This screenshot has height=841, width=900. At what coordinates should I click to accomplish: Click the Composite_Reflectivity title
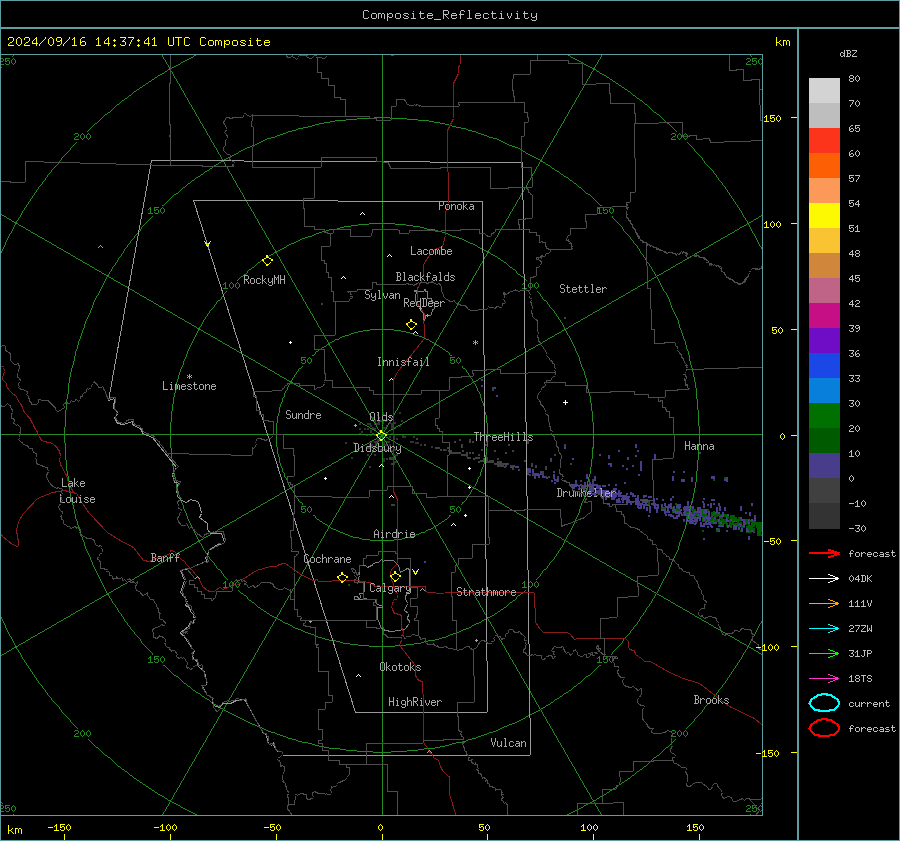click(449, 15)
